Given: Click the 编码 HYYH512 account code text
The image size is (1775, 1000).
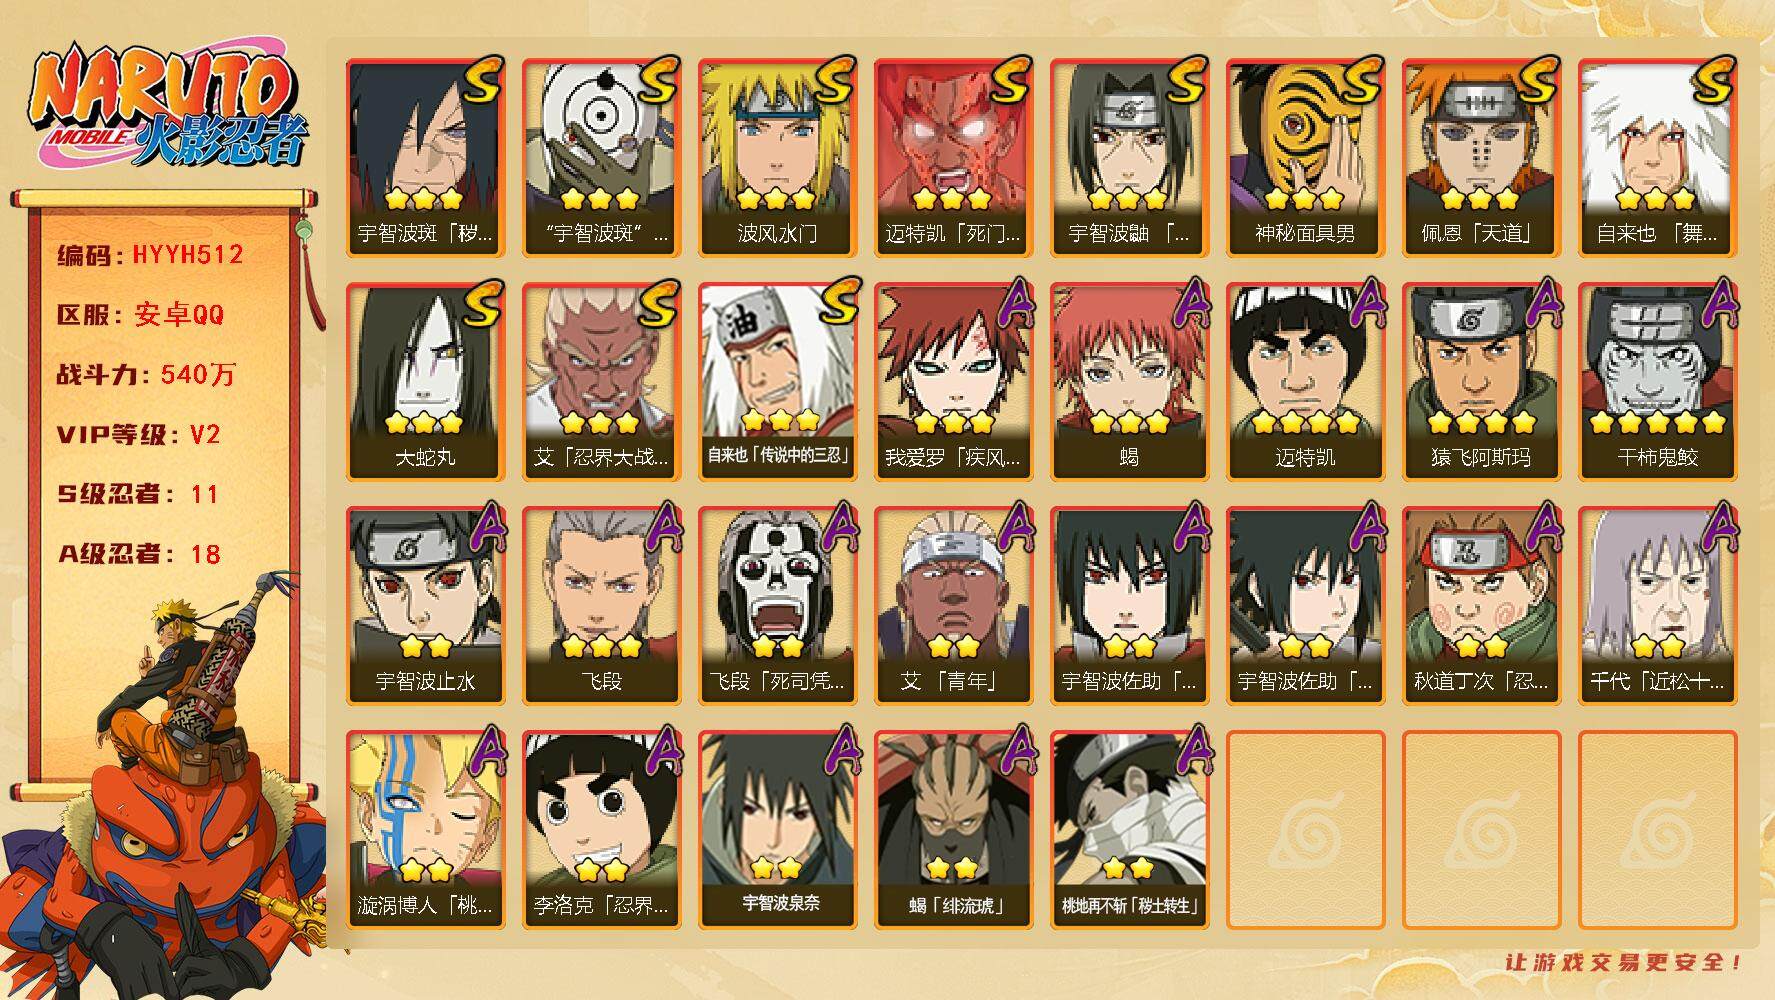Looking at the screenshot, I should tap(150, 254).
